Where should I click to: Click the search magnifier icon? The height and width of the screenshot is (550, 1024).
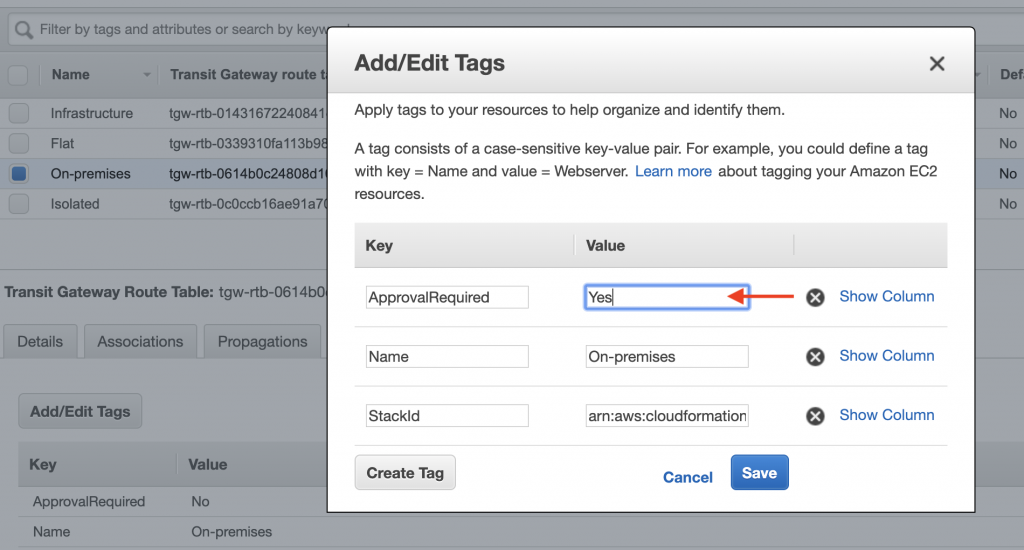tap(24, 30)
